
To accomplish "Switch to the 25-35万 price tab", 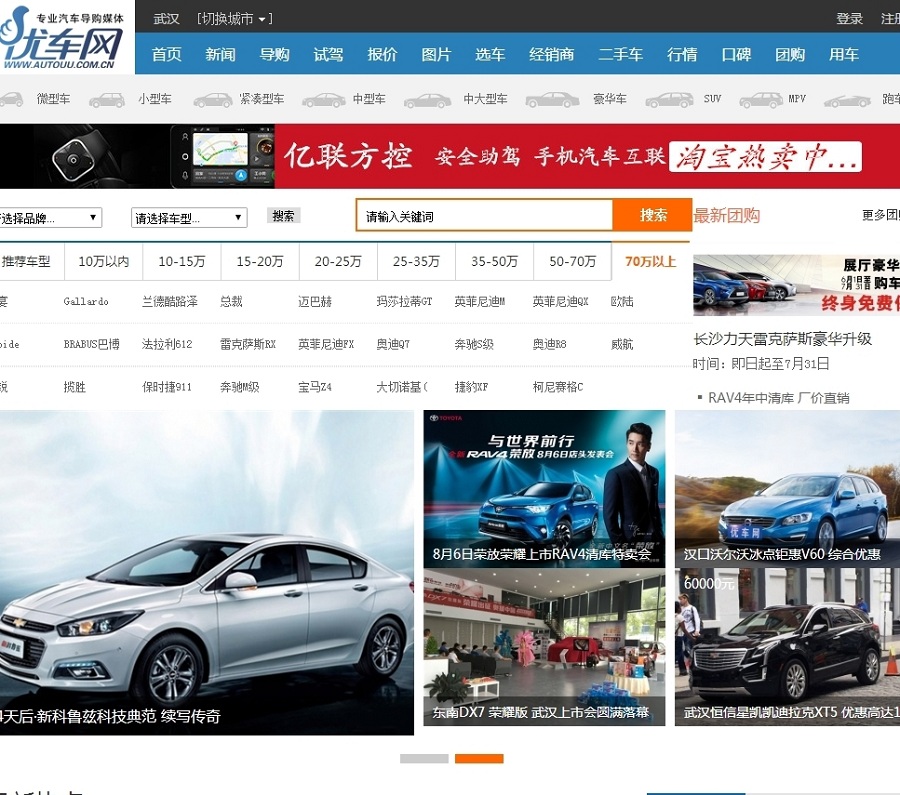I will pyautogui.click(x=416, y=262).
